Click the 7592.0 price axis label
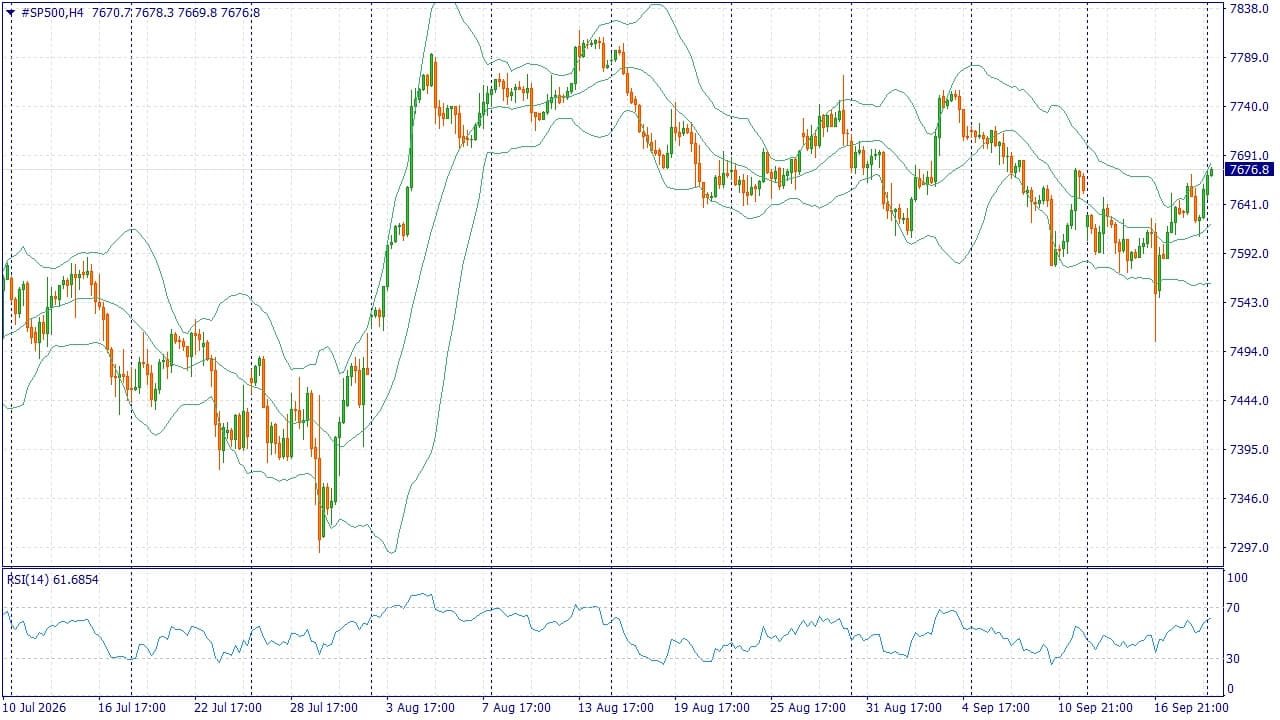1280x720 pixels. coord(1249,254)
